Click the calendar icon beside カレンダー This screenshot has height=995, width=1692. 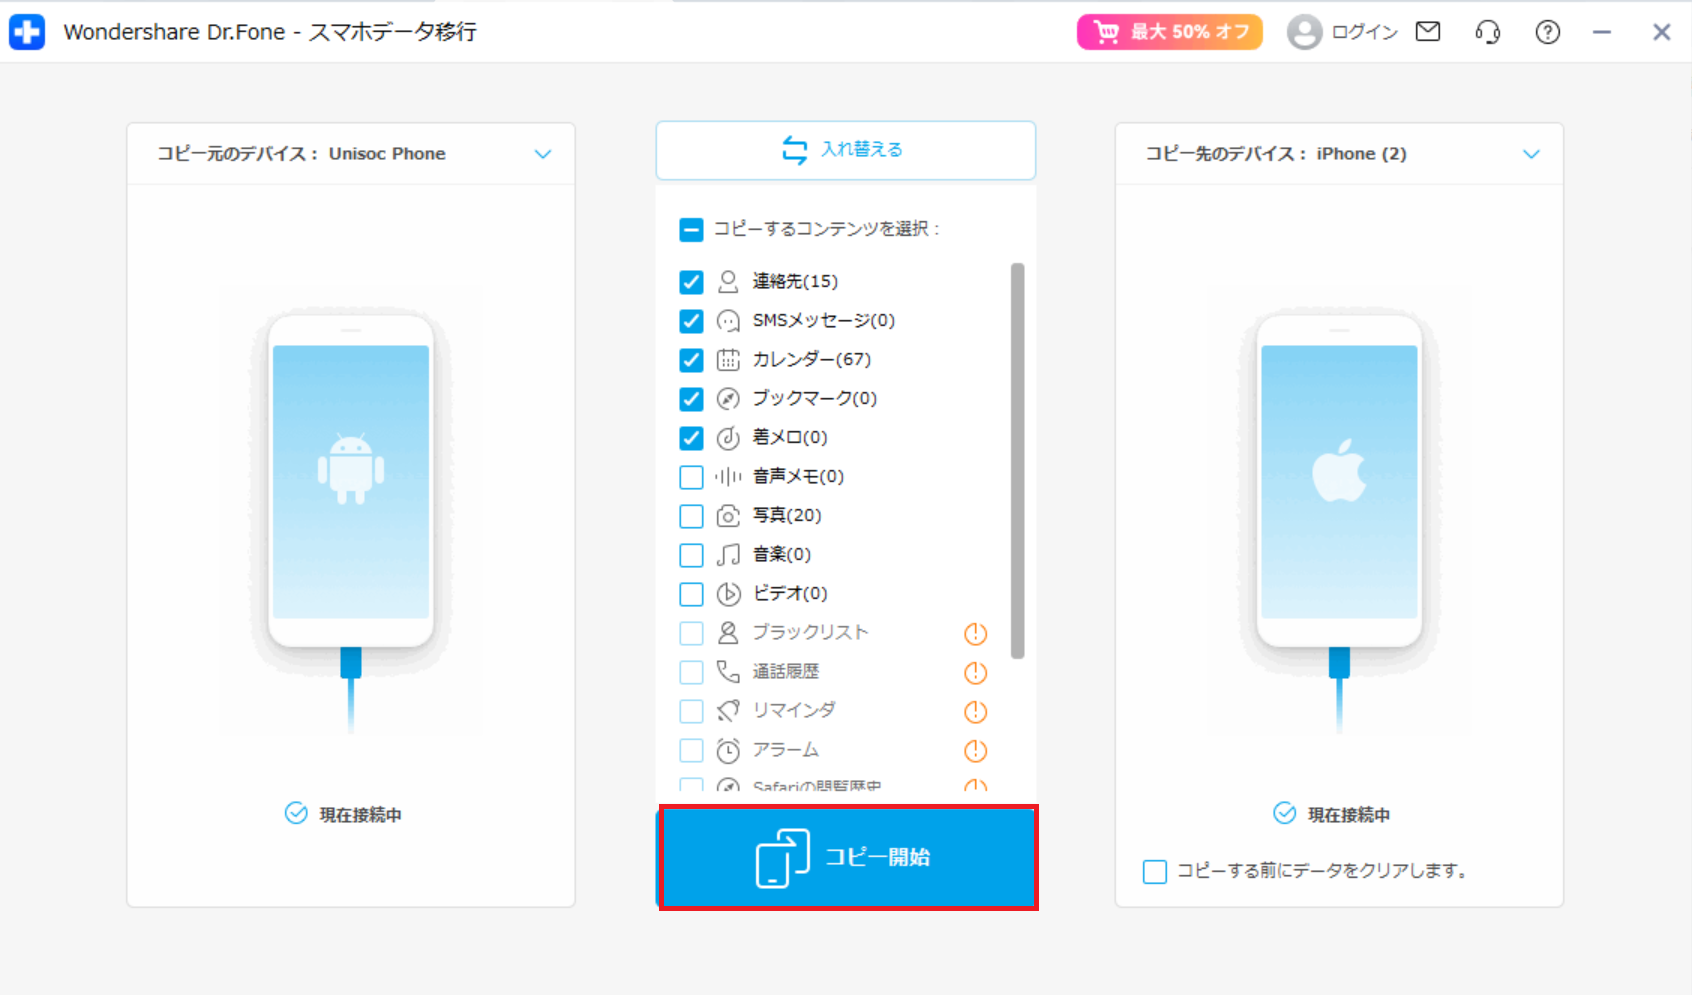pos(728,360)
